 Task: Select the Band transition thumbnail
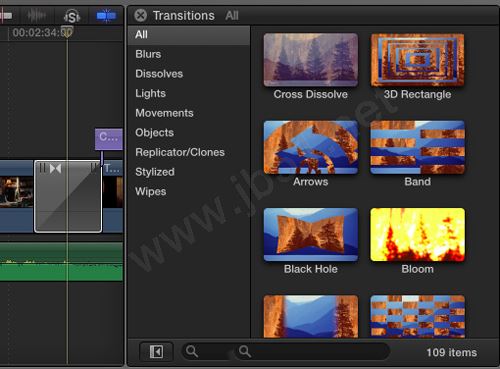(417, 147)
